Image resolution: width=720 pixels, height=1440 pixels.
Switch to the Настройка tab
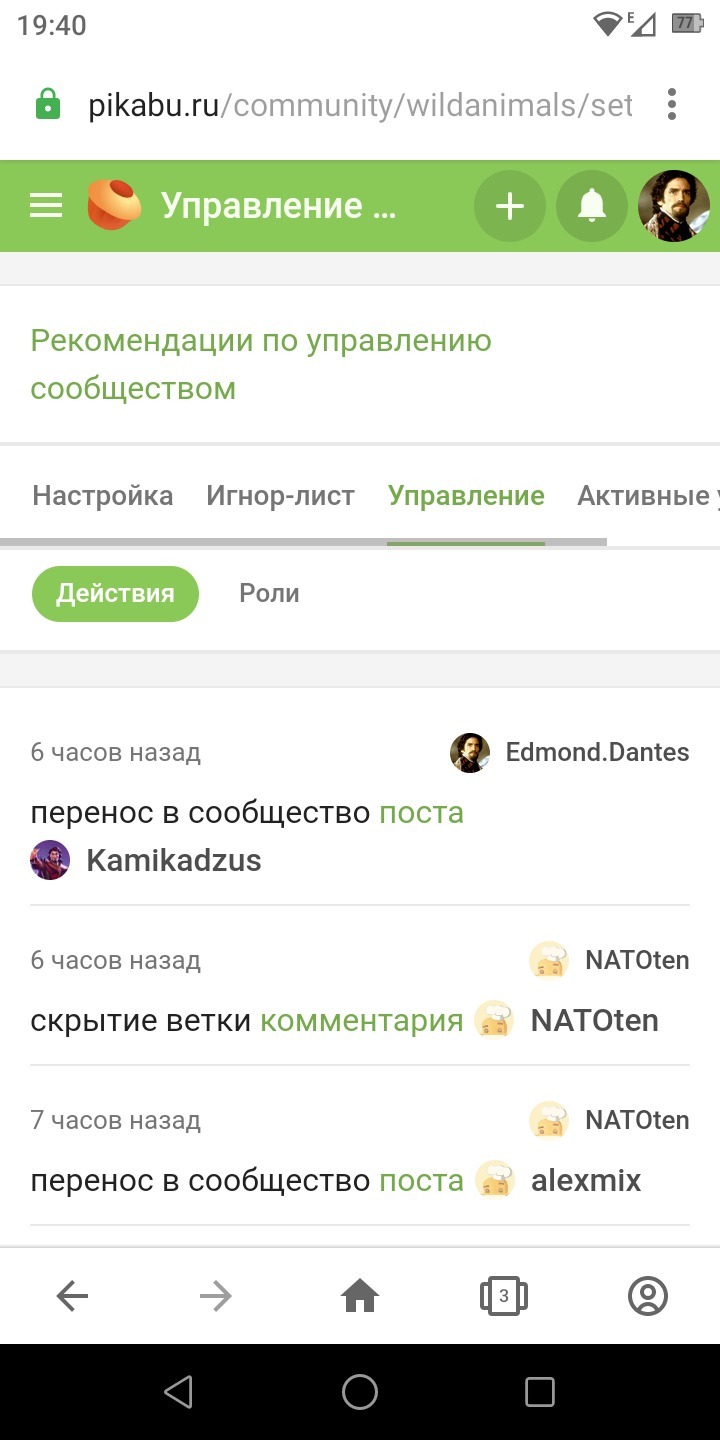pos(102,496)
